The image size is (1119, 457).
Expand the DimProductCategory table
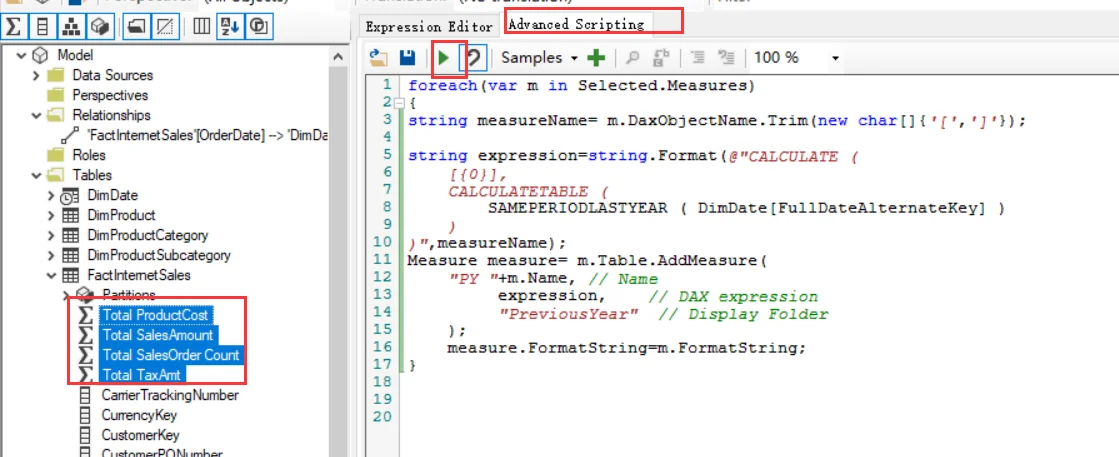(x=51, y=235)
